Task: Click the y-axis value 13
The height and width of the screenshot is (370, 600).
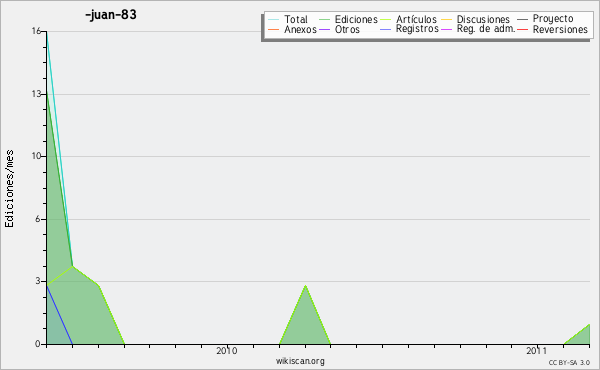Action: 36,94
